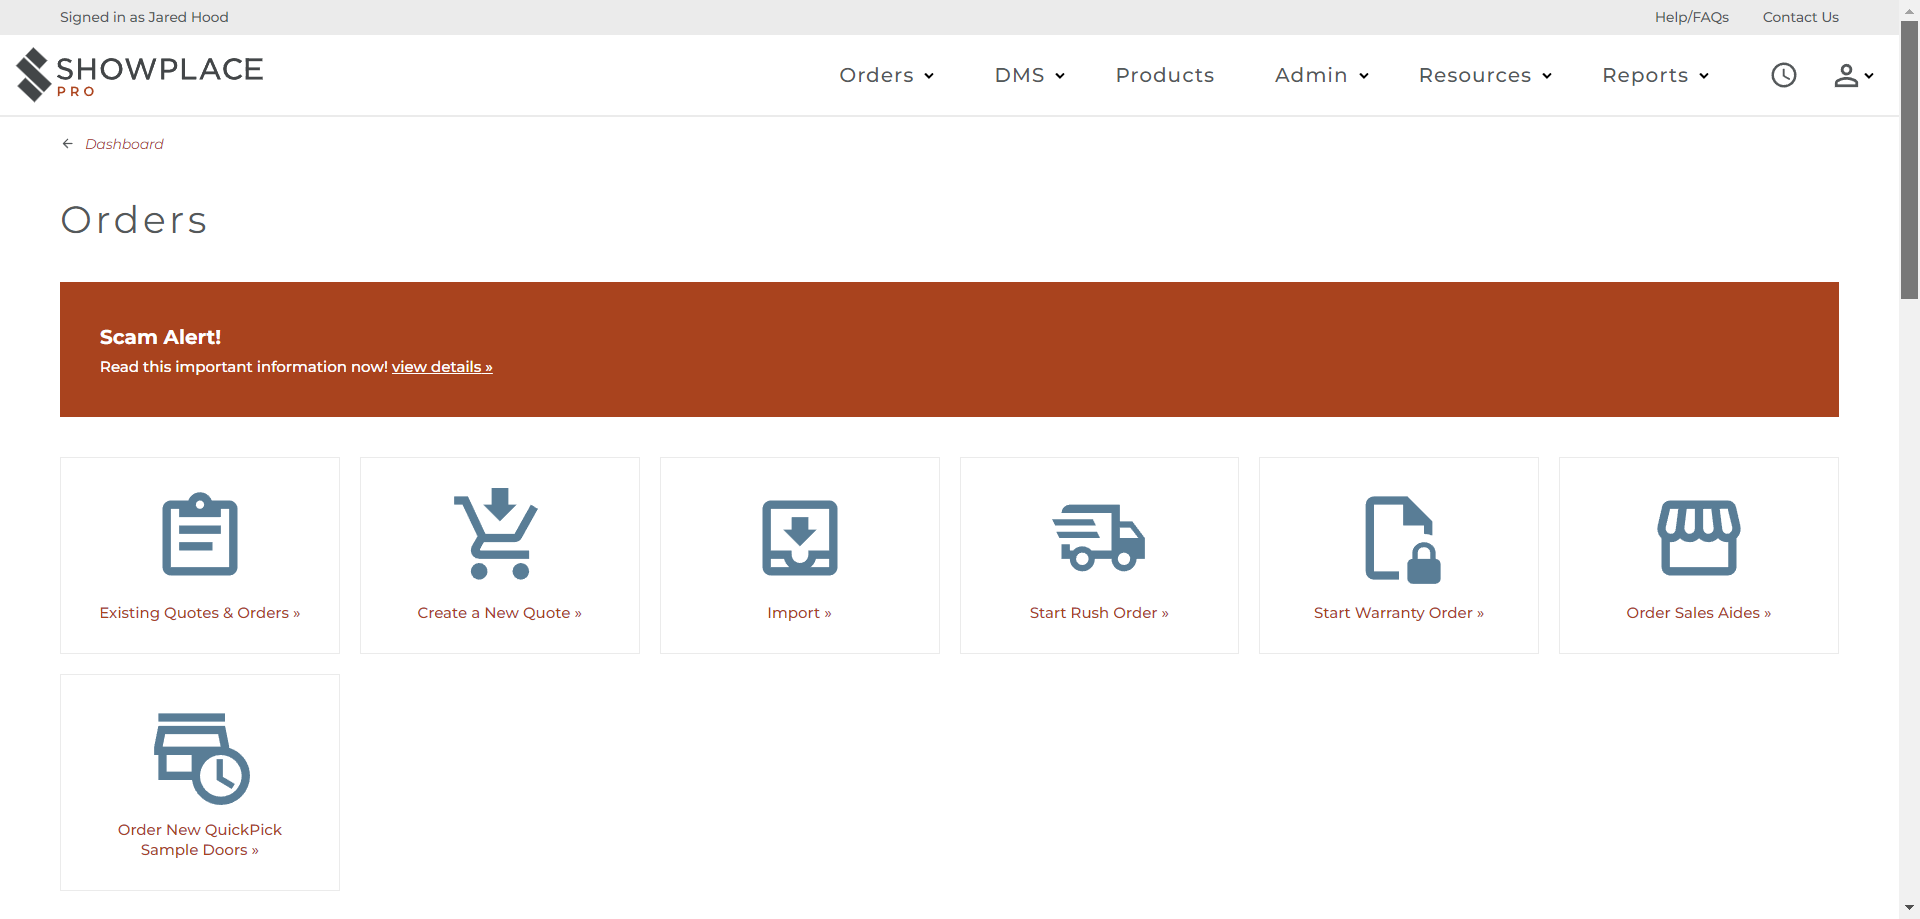Click the Import inbox download icon
The width and height of the screenshot is (1920, 919).
click(x=800, y=538)
